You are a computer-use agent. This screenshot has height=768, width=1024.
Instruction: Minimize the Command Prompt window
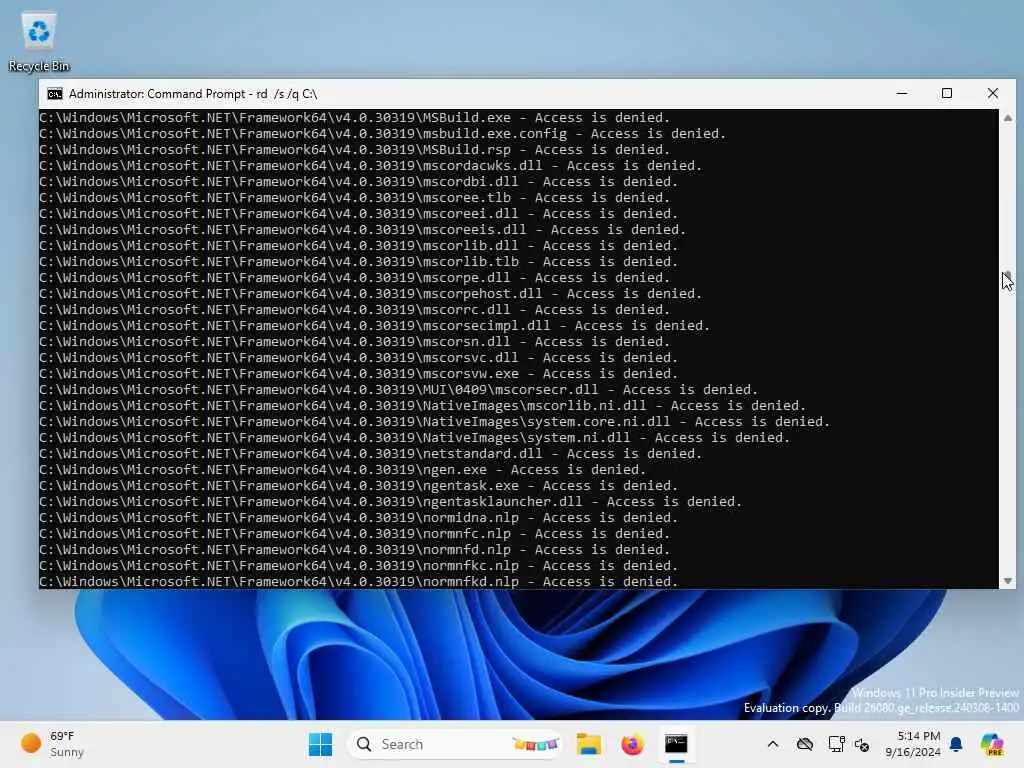(x=902, y=93)
